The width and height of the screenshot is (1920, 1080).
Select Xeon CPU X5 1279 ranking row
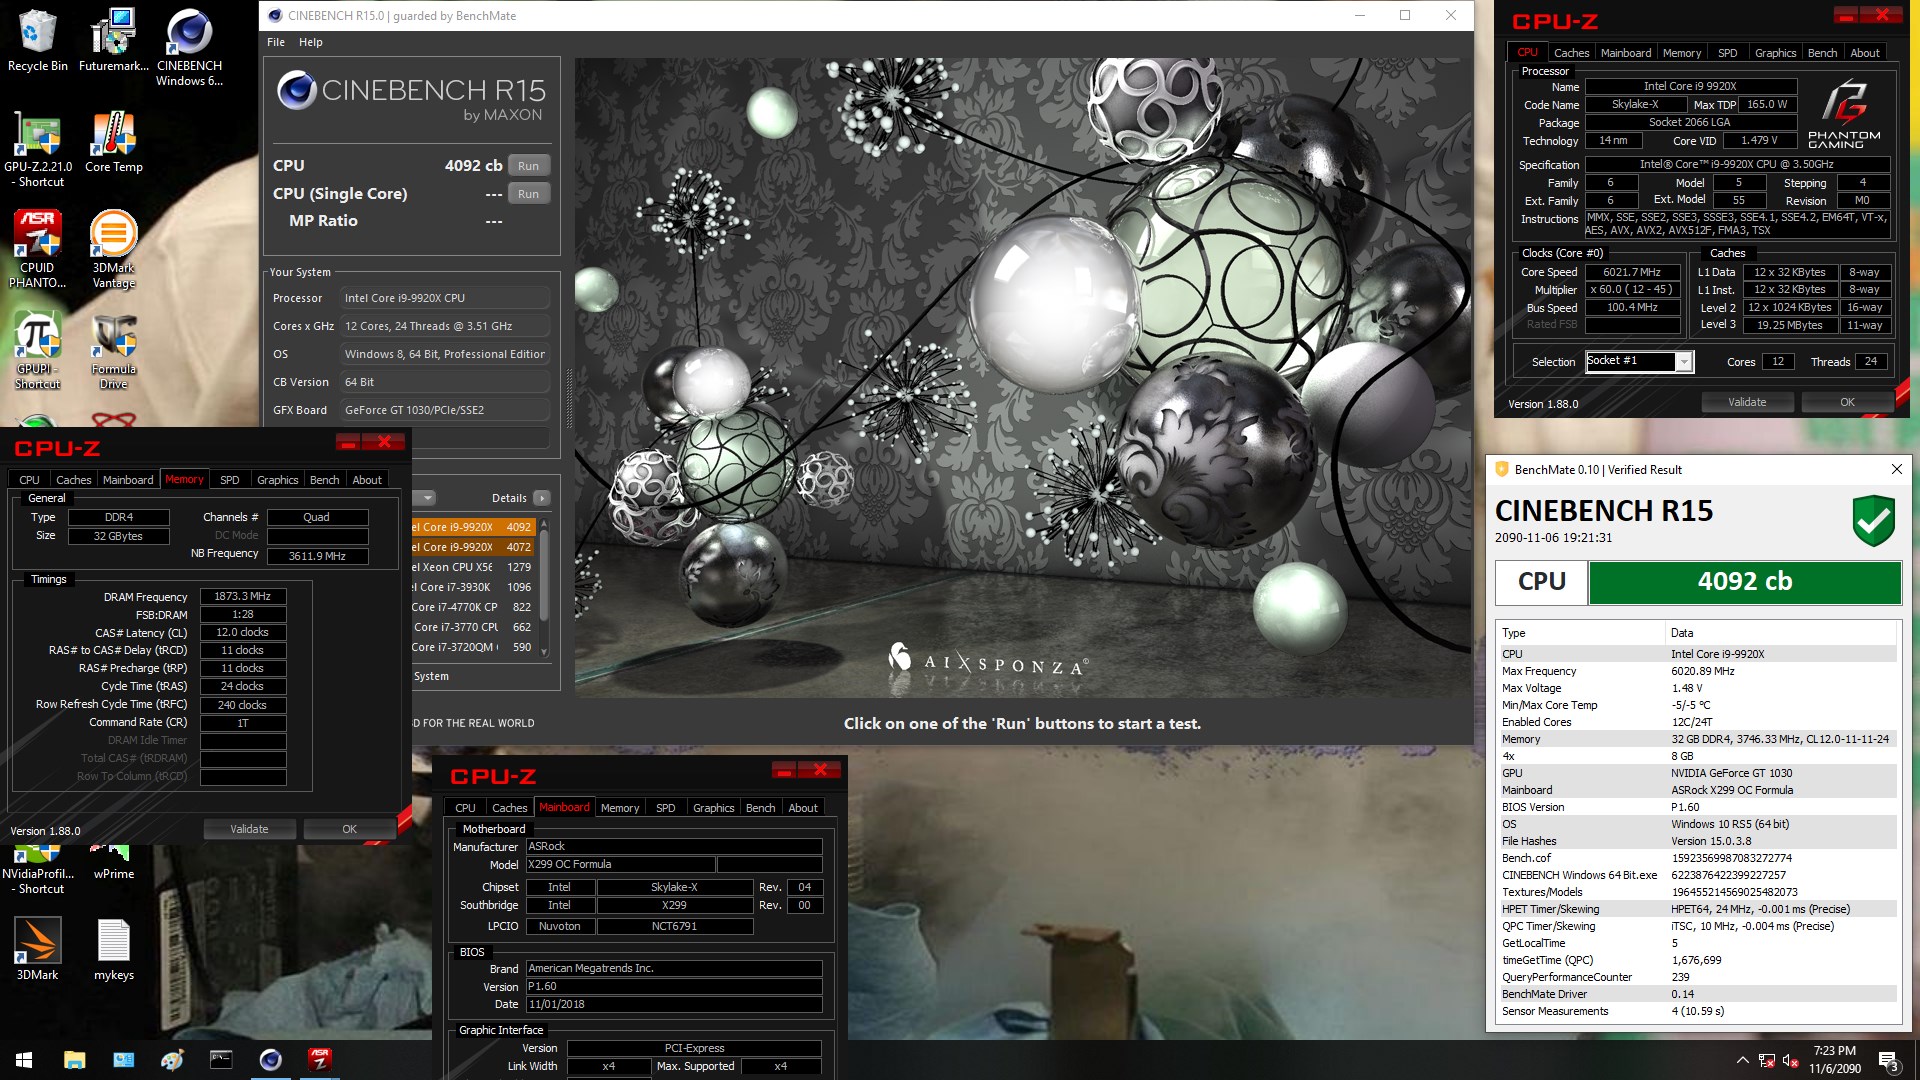point(474,567)
